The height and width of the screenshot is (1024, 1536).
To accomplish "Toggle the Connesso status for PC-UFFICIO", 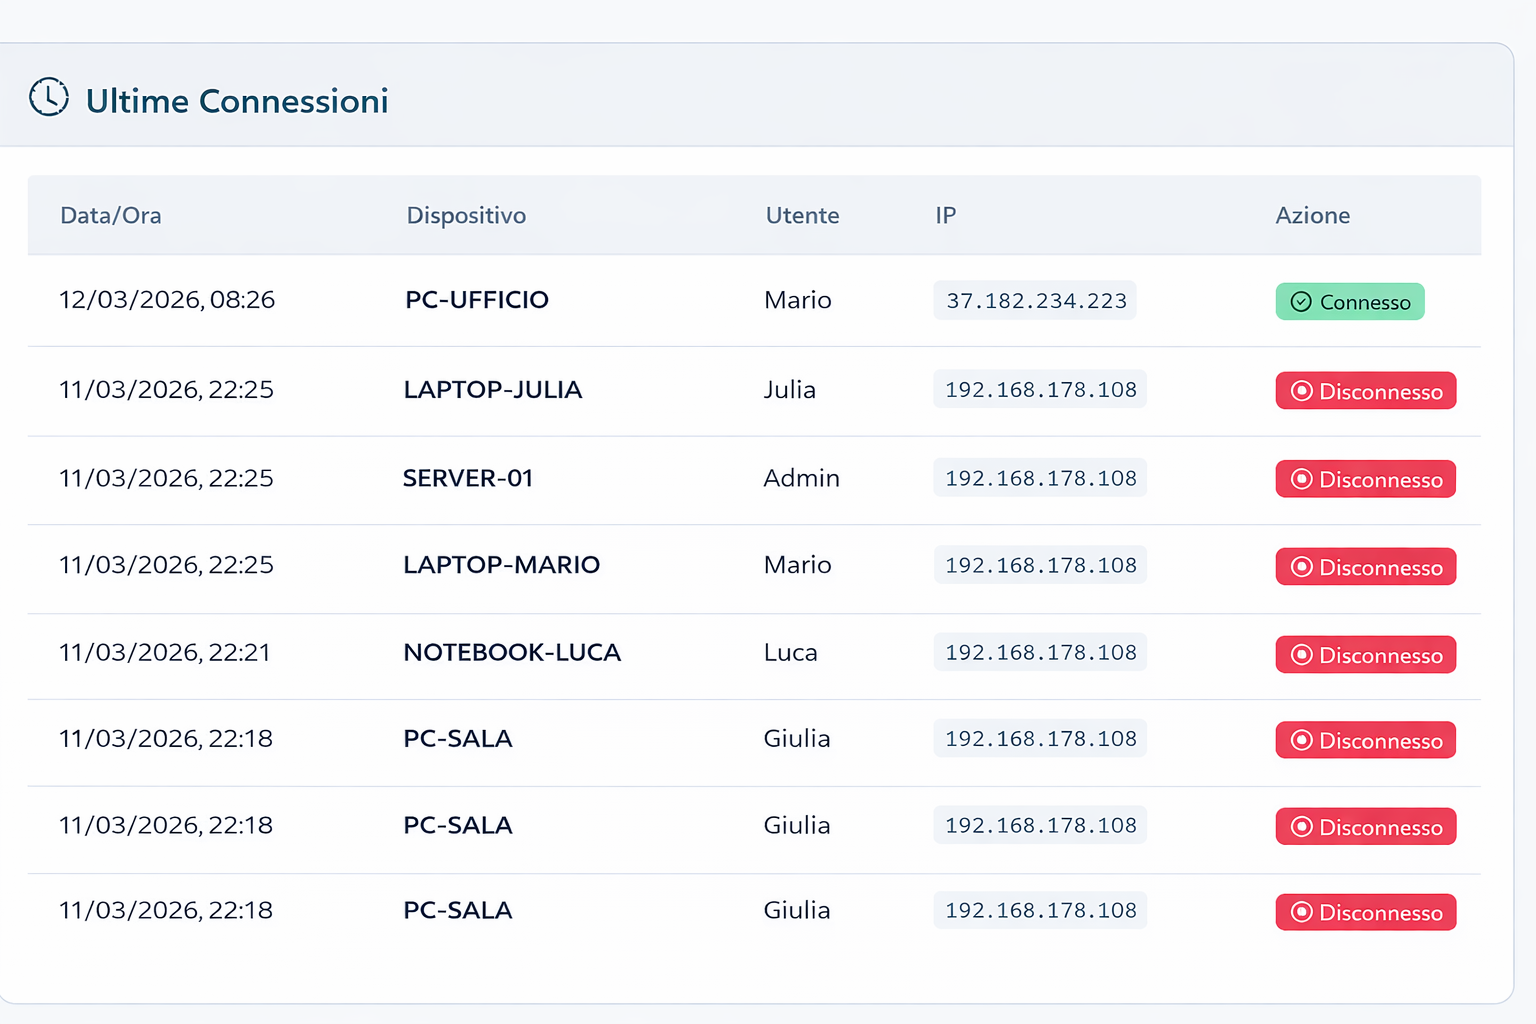I will (x=1350, y=301).
